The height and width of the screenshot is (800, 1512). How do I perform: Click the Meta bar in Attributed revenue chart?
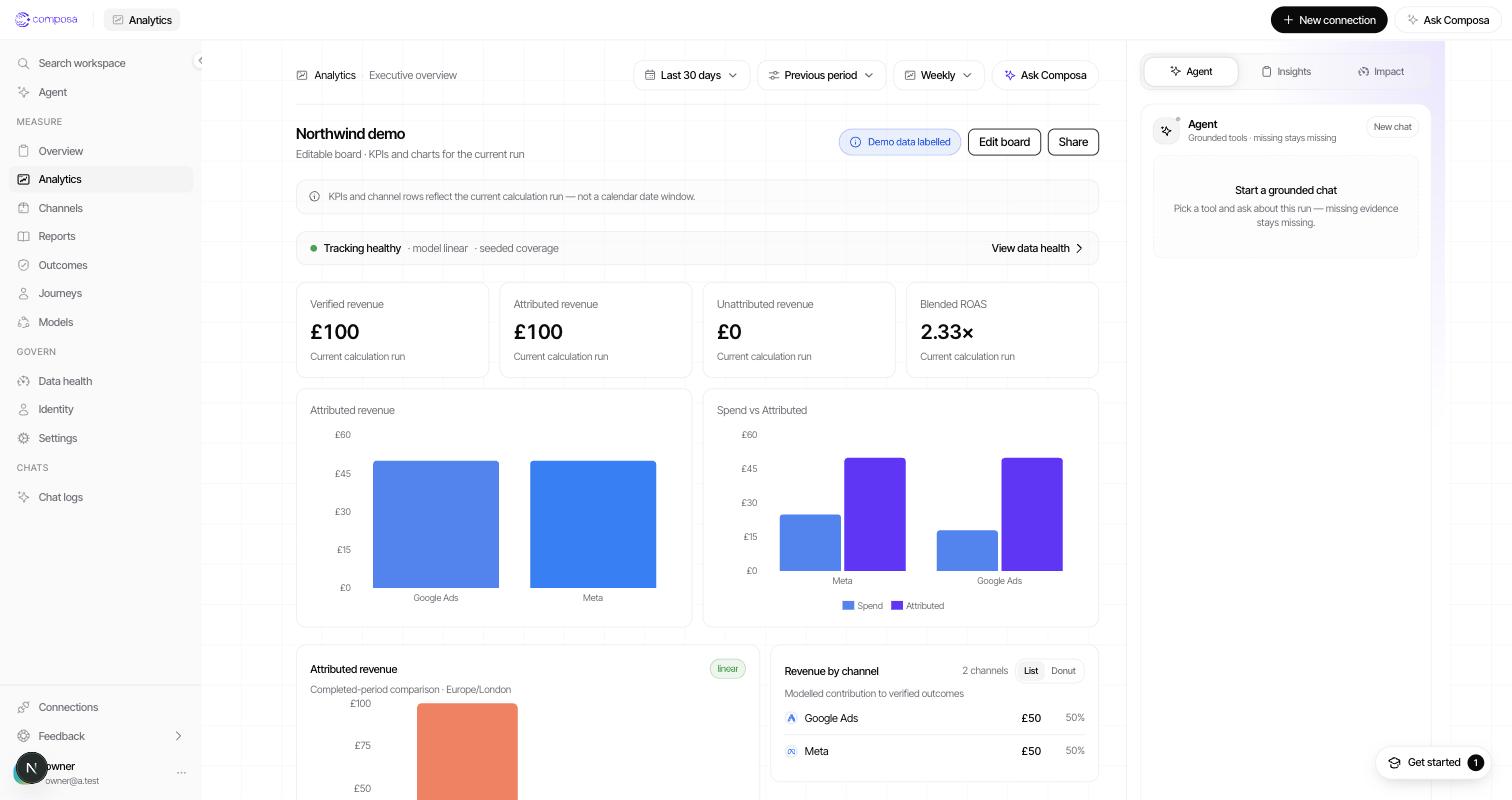593,524
